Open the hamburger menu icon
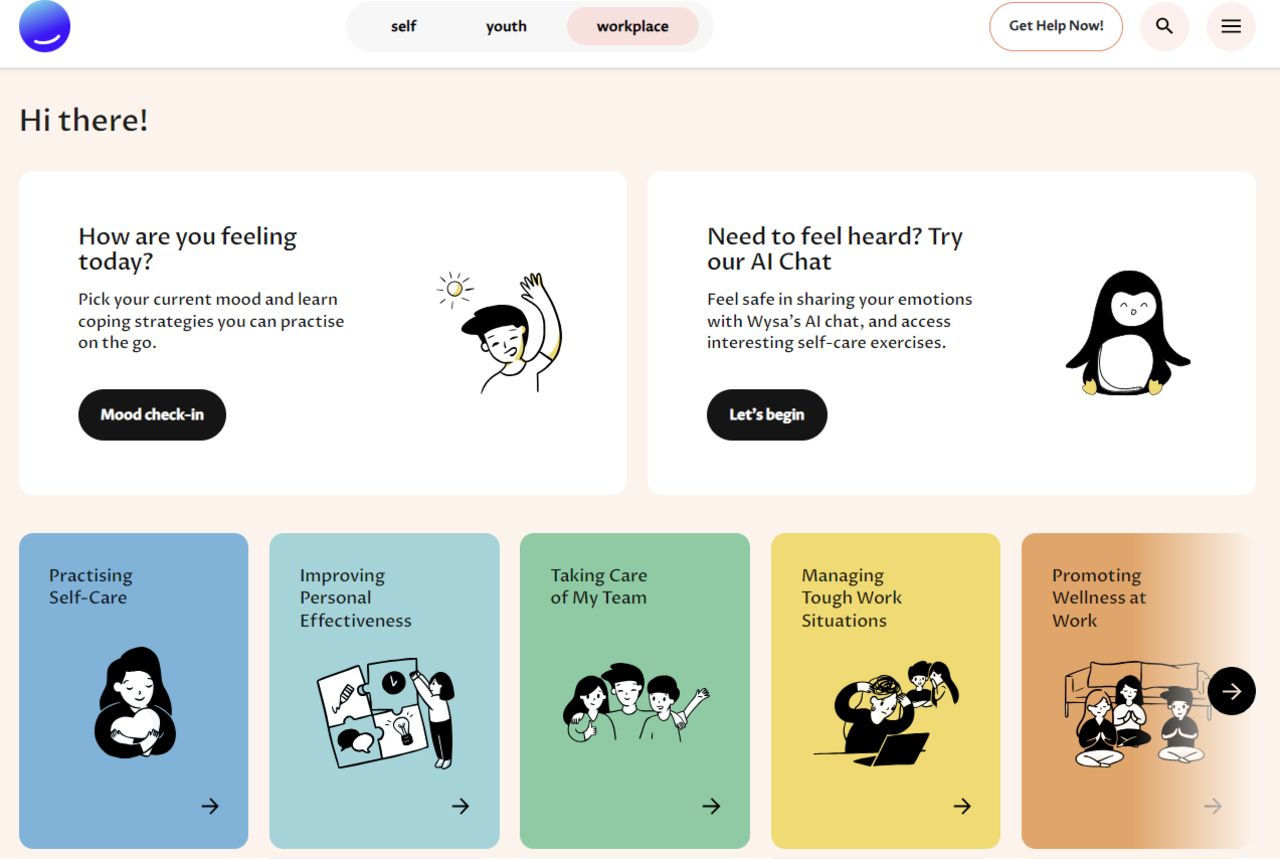 (1231, 27)
